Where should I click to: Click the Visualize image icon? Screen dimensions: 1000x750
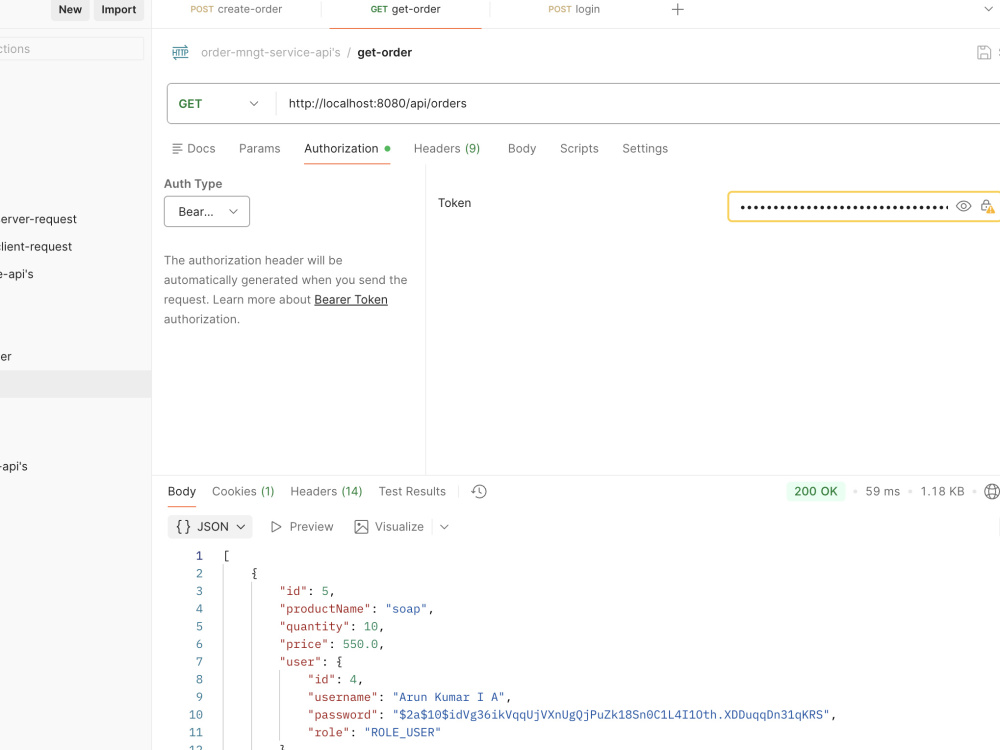(x=361, y=527)
